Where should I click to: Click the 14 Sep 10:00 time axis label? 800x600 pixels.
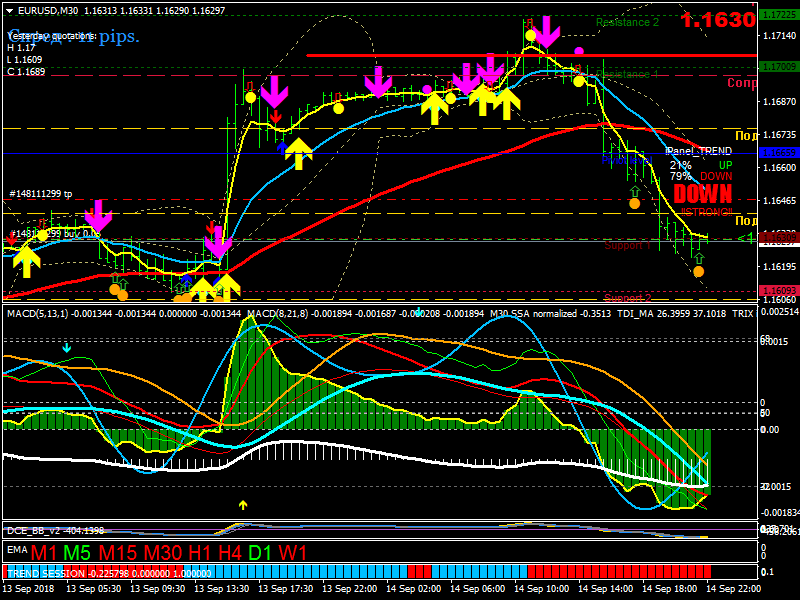coord(541,588)
